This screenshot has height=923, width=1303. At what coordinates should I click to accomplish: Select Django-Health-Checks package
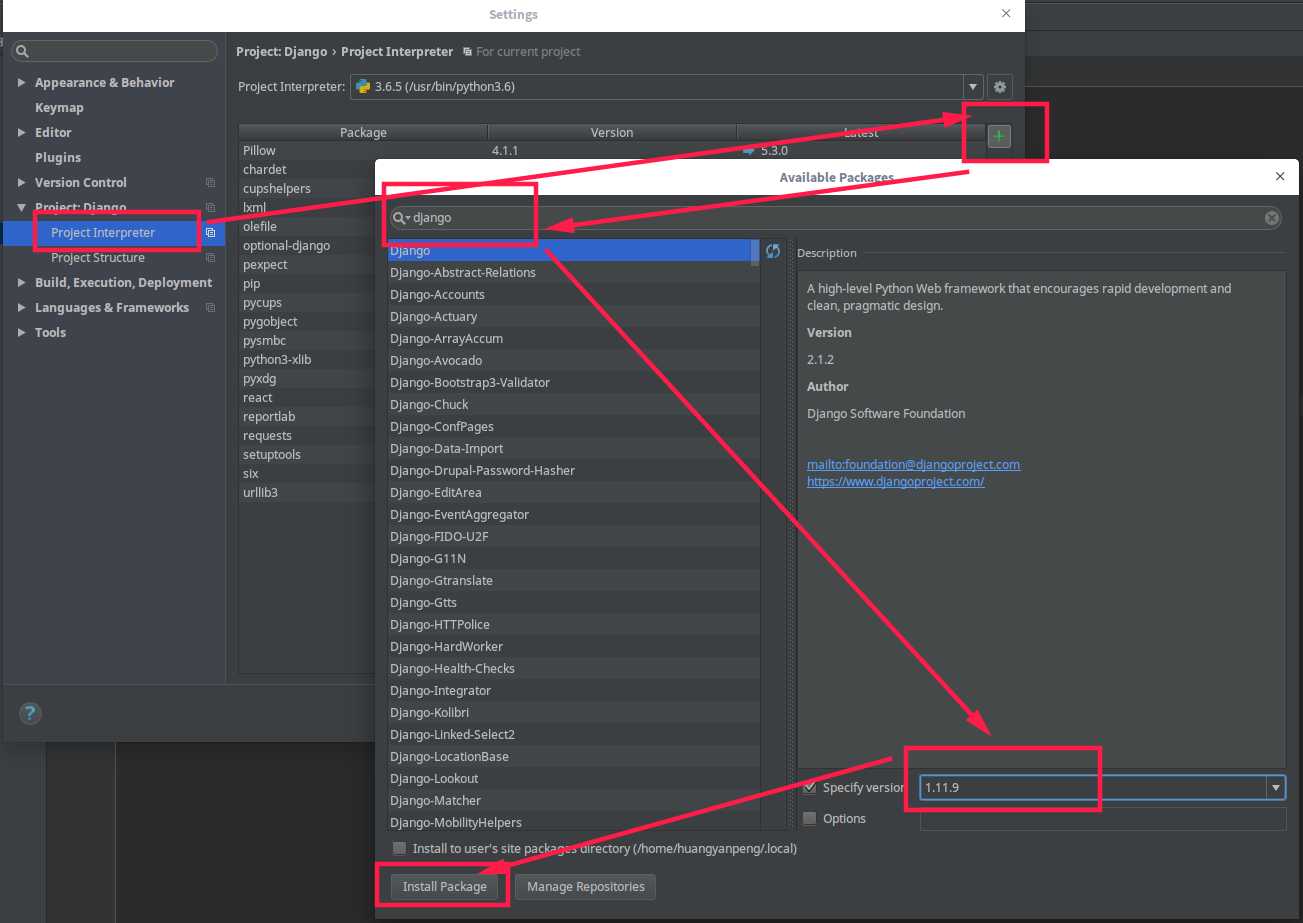pyautogui.click(x=573, y=669)
